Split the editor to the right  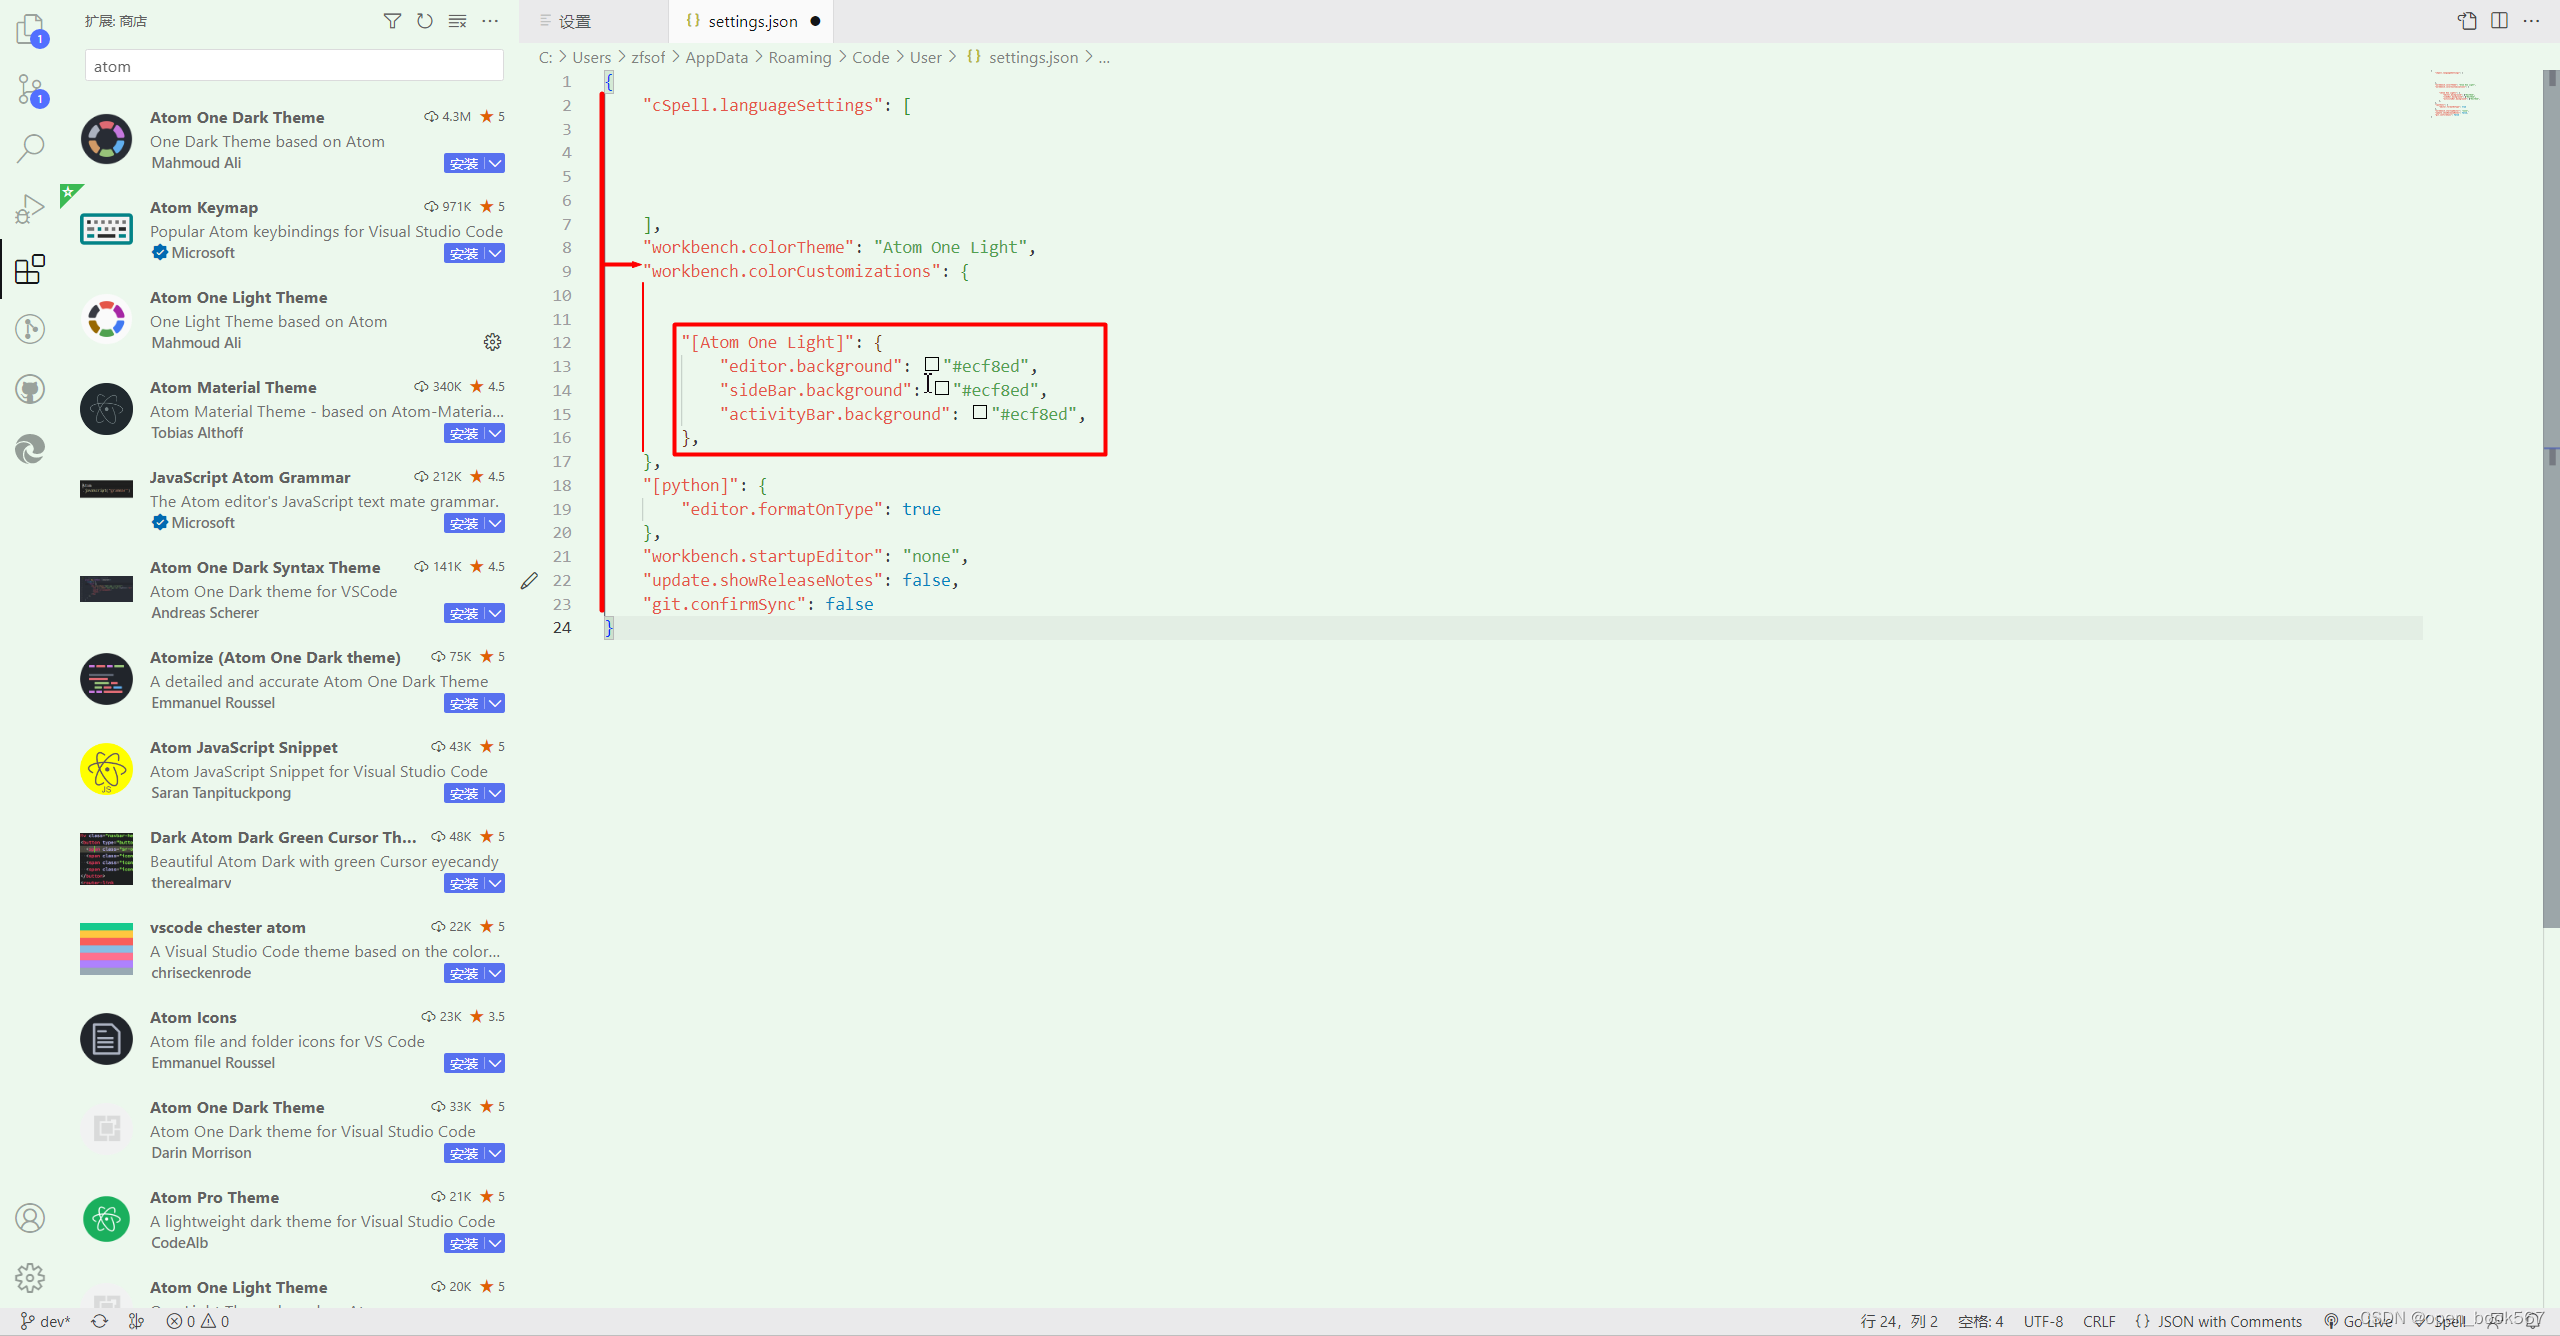pos(2499,21)
